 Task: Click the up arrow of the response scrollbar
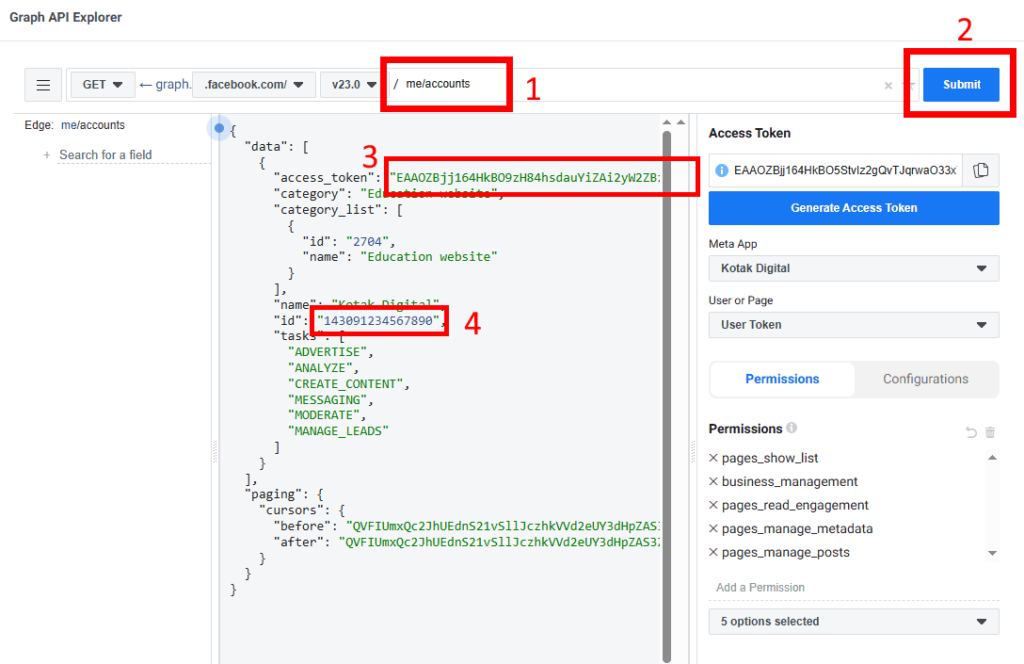point(667,122)
